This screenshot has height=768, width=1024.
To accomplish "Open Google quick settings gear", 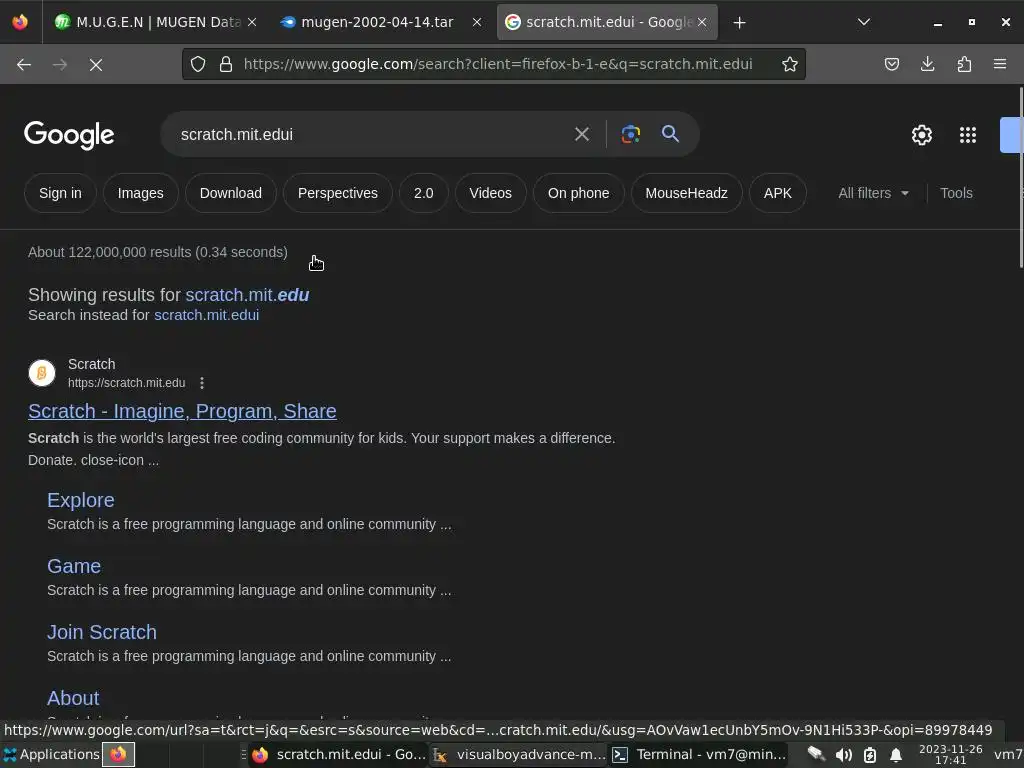I will [921, 135].
